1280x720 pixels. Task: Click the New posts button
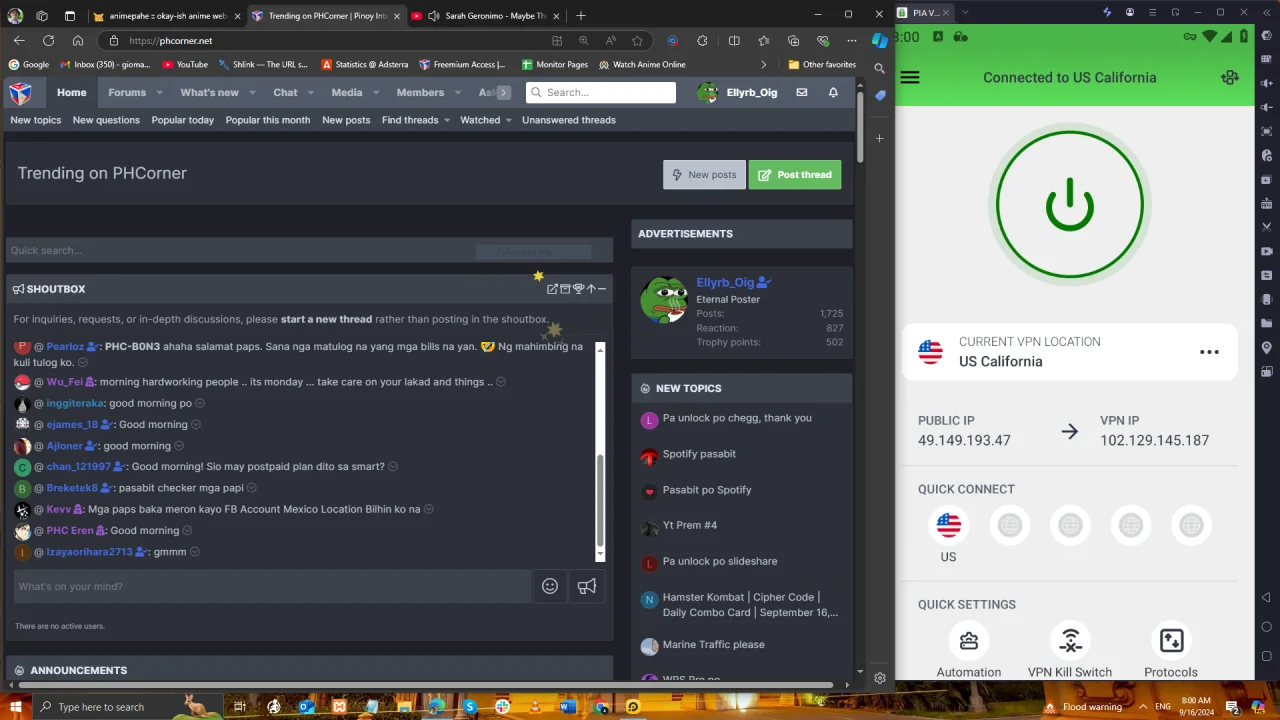click(704, 174)
